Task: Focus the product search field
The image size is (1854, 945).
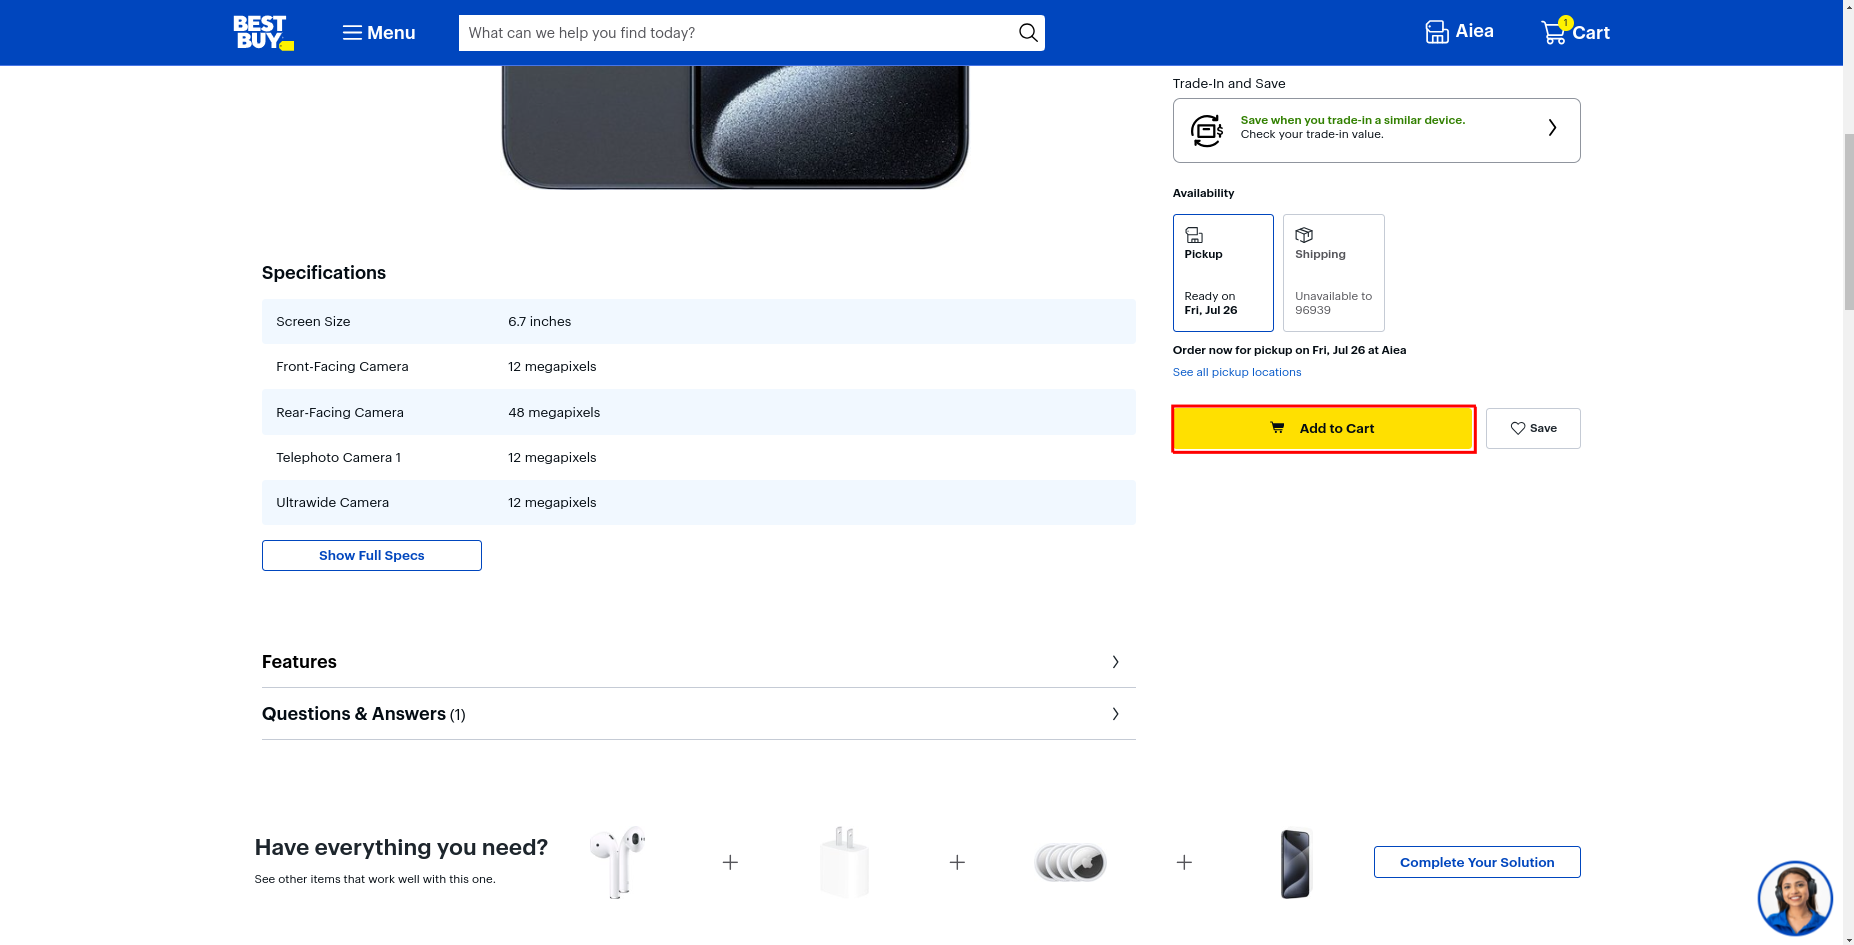Action: [735, 33]
